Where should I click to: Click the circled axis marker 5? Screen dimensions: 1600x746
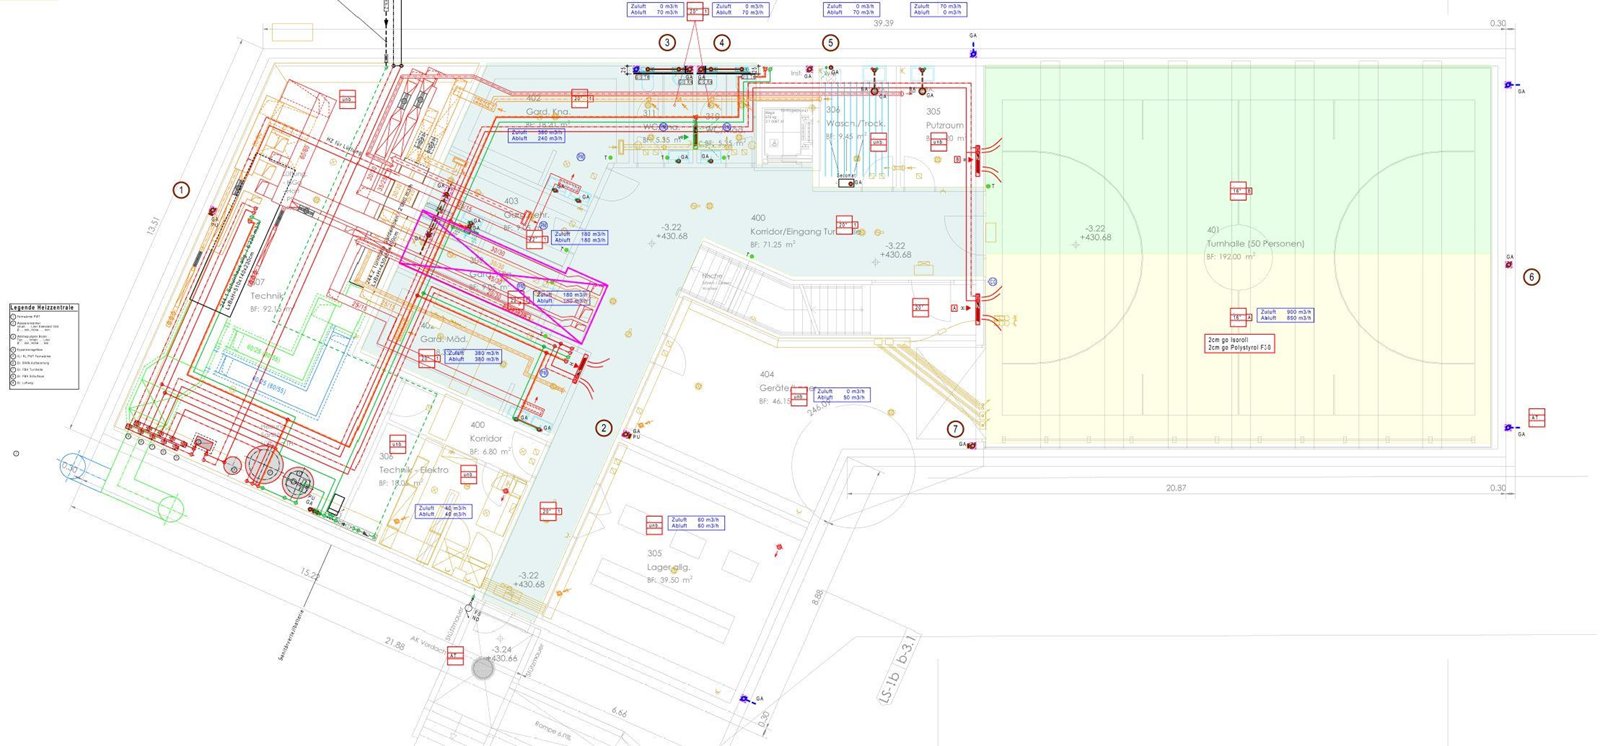[830, 43]
